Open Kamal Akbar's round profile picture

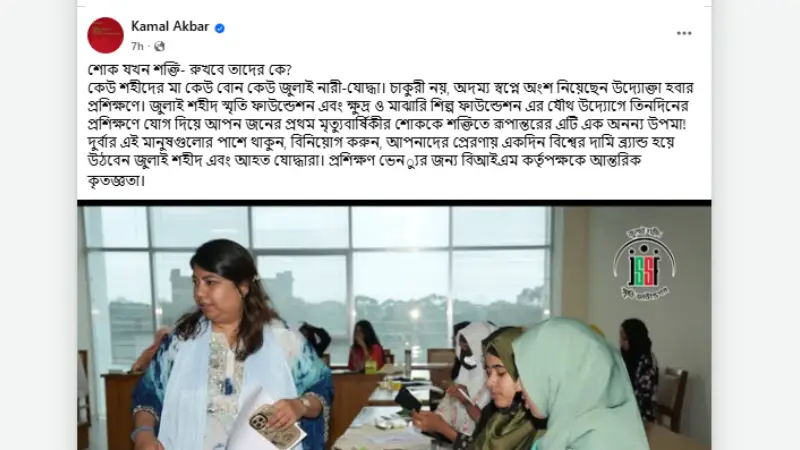coord(106,35)
